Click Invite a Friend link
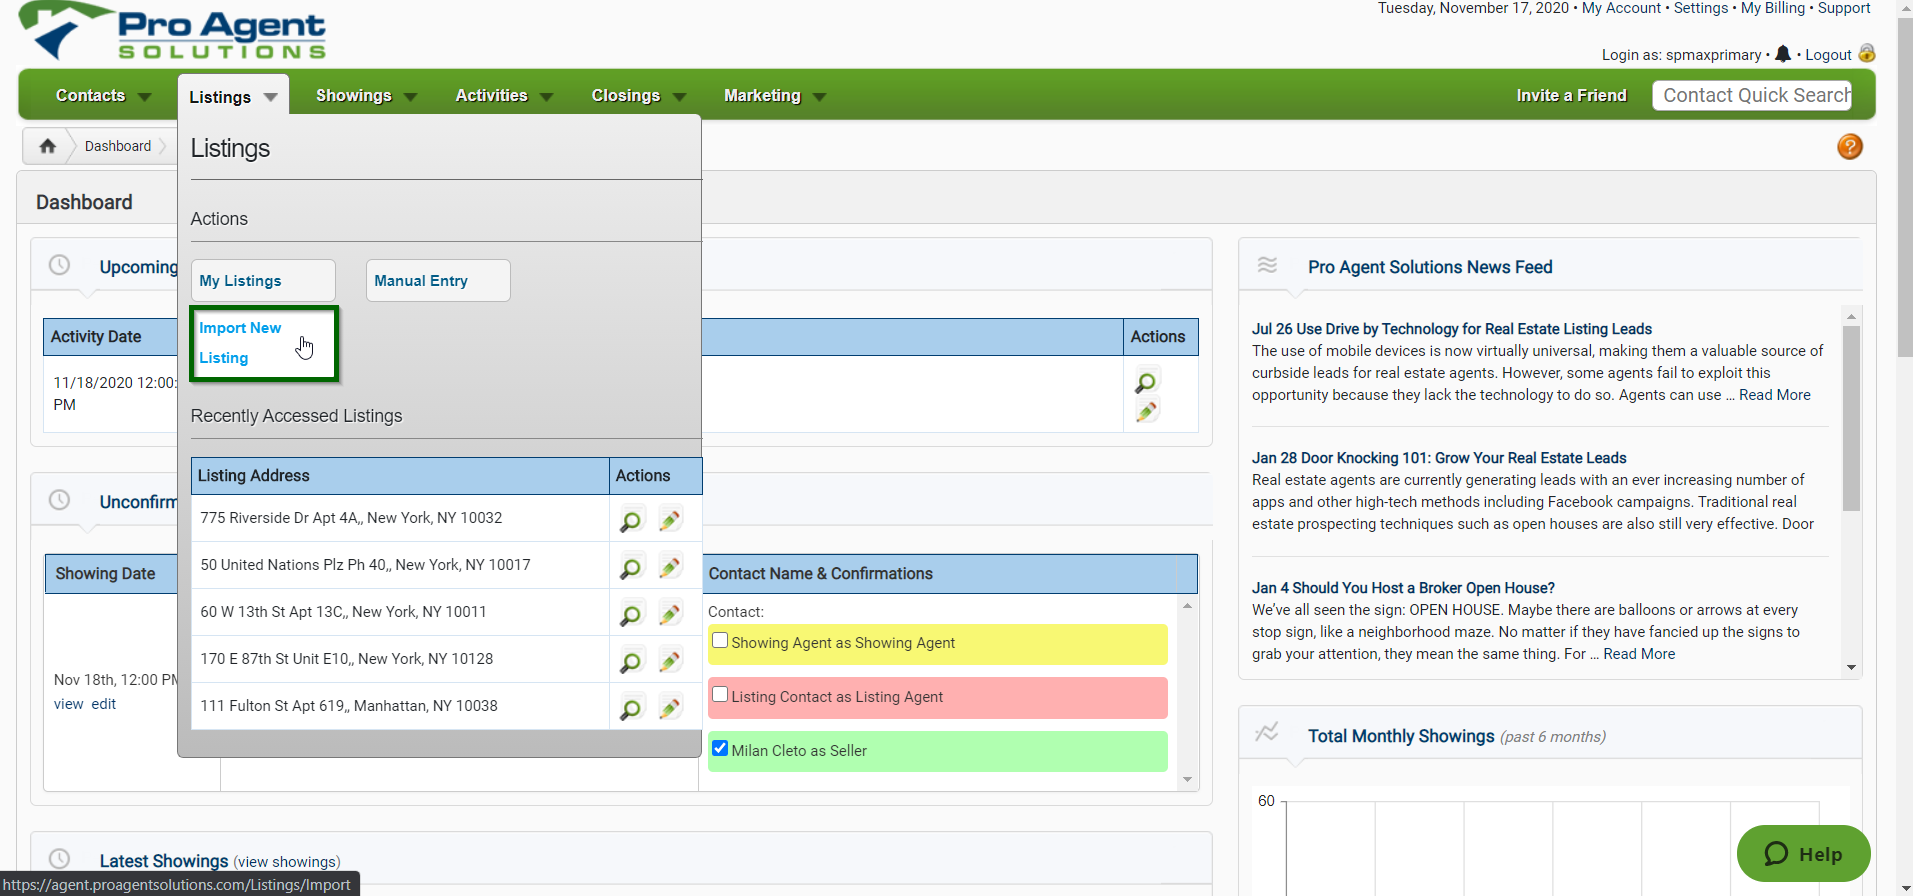Screen dimensions: 1913x896 pyautogui.click(x=1571, y=96)
